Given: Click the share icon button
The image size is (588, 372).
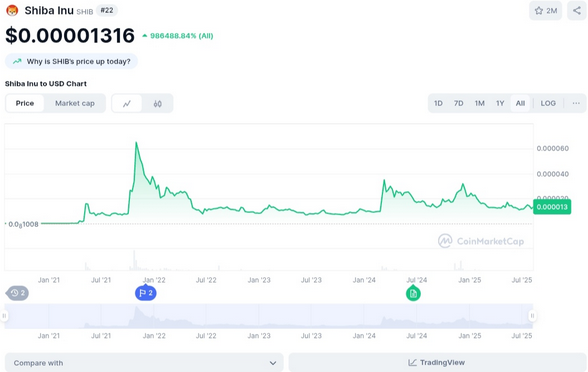Looking at the screenshot, I should coord(576,10).
